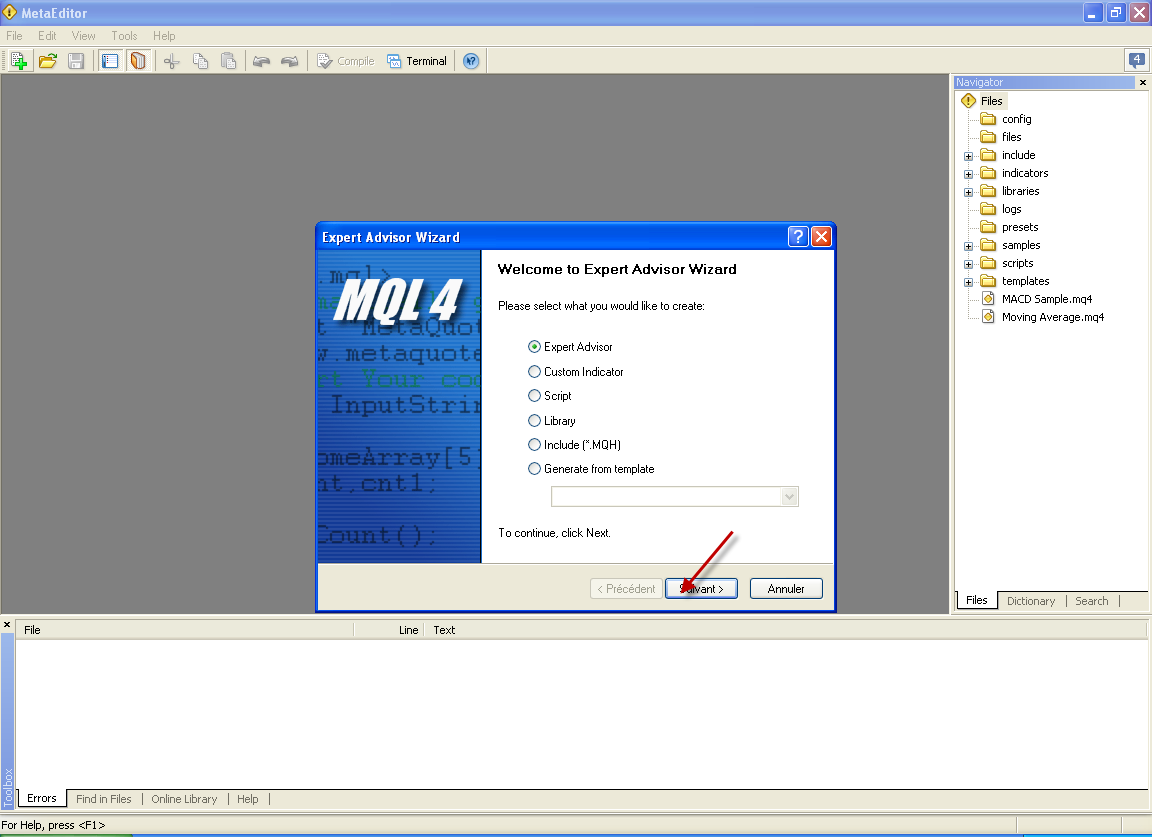Image resolution: width=1152 pixels, height=837 pixels.
Task: Select the Expert Advisor radio button
Action: tap(534, 347)
